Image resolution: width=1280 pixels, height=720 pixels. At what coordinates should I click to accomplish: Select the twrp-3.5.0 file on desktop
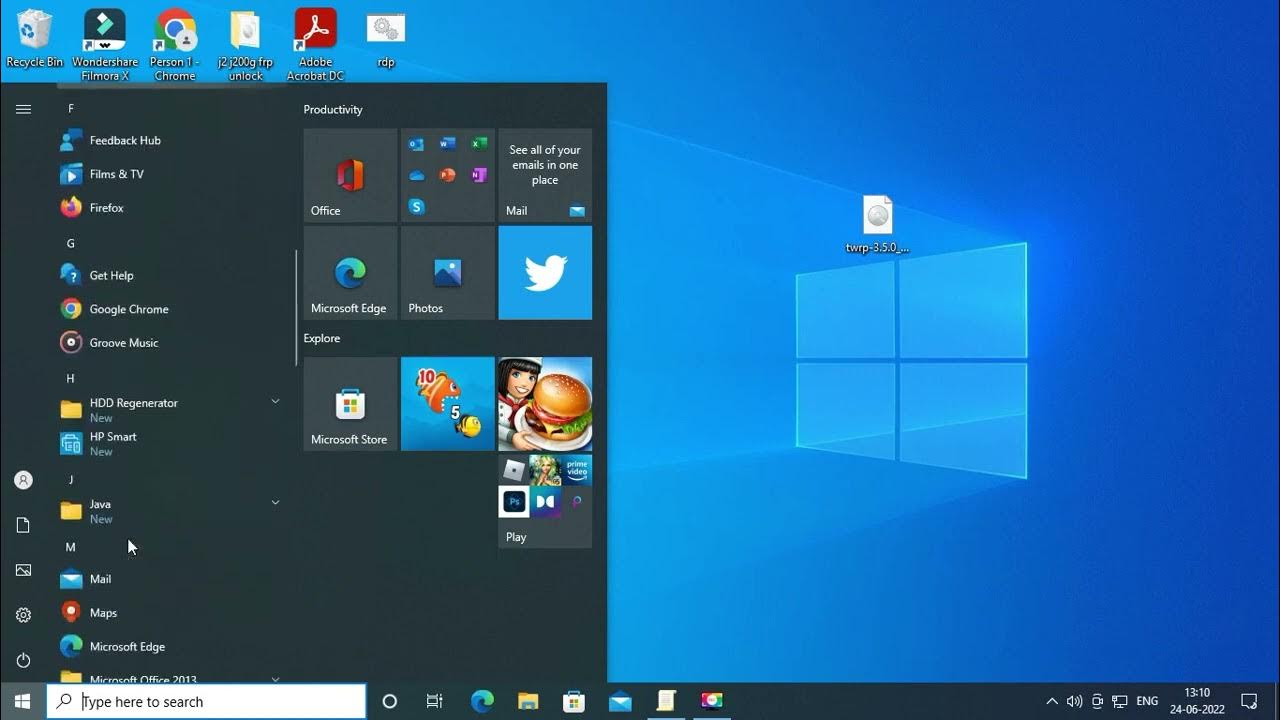pos(877,224)
